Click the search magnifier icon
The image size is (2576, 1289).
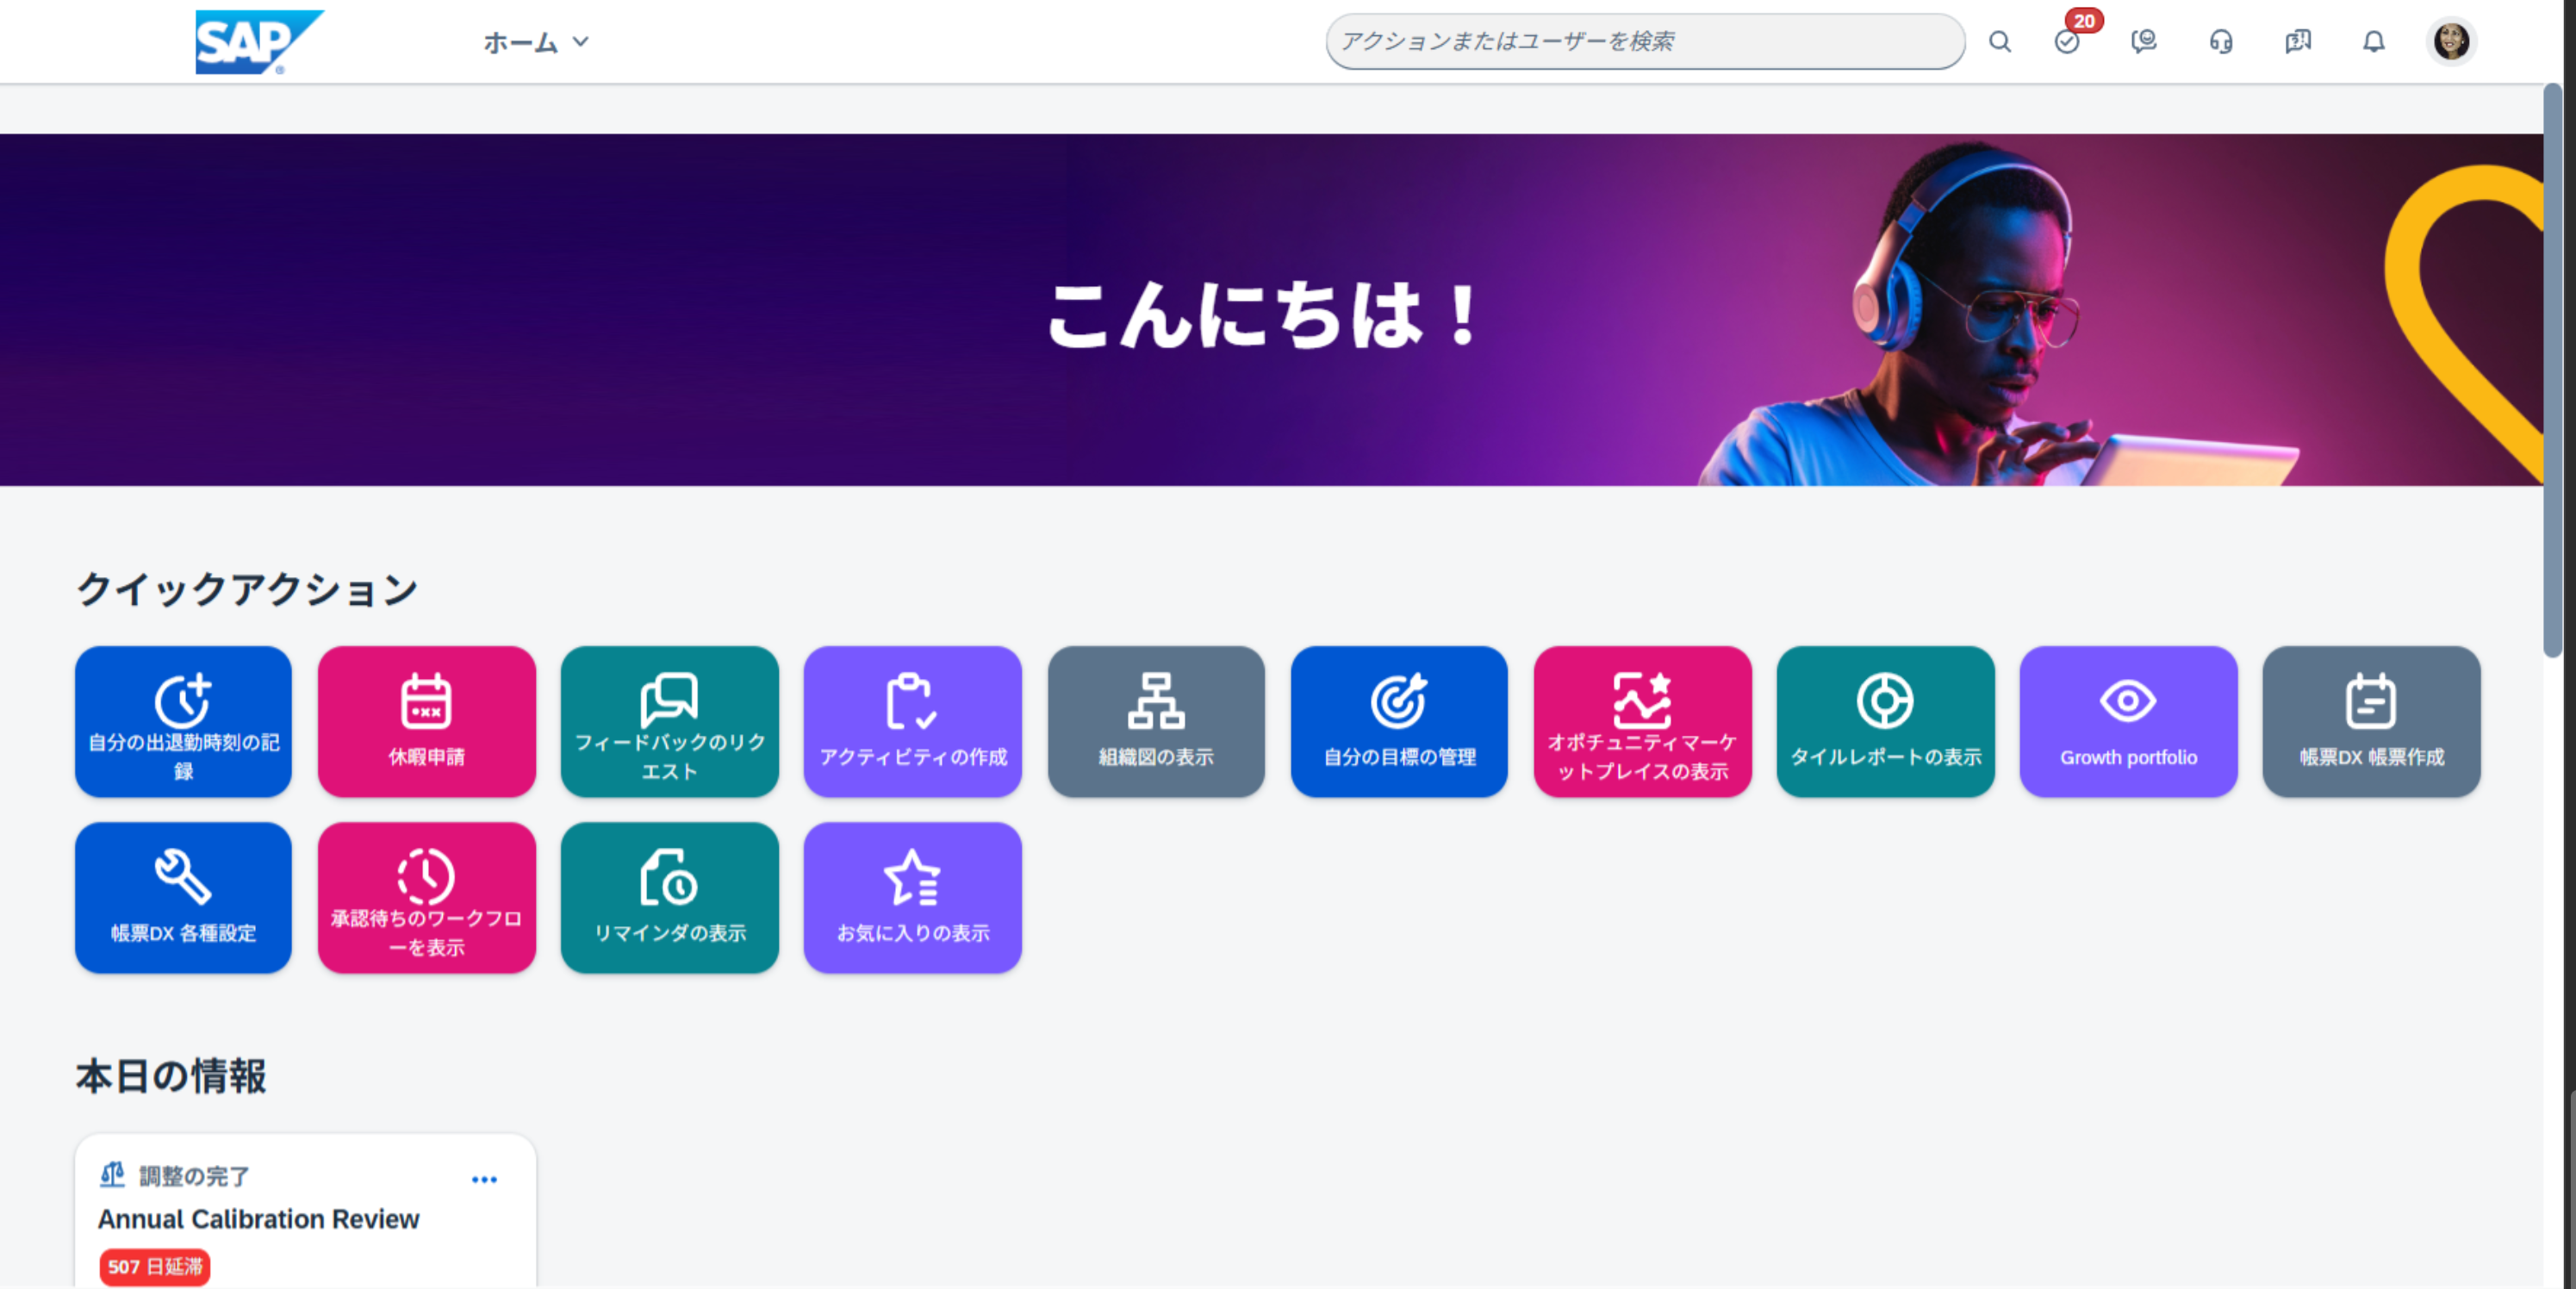[x=1999, y=42]
